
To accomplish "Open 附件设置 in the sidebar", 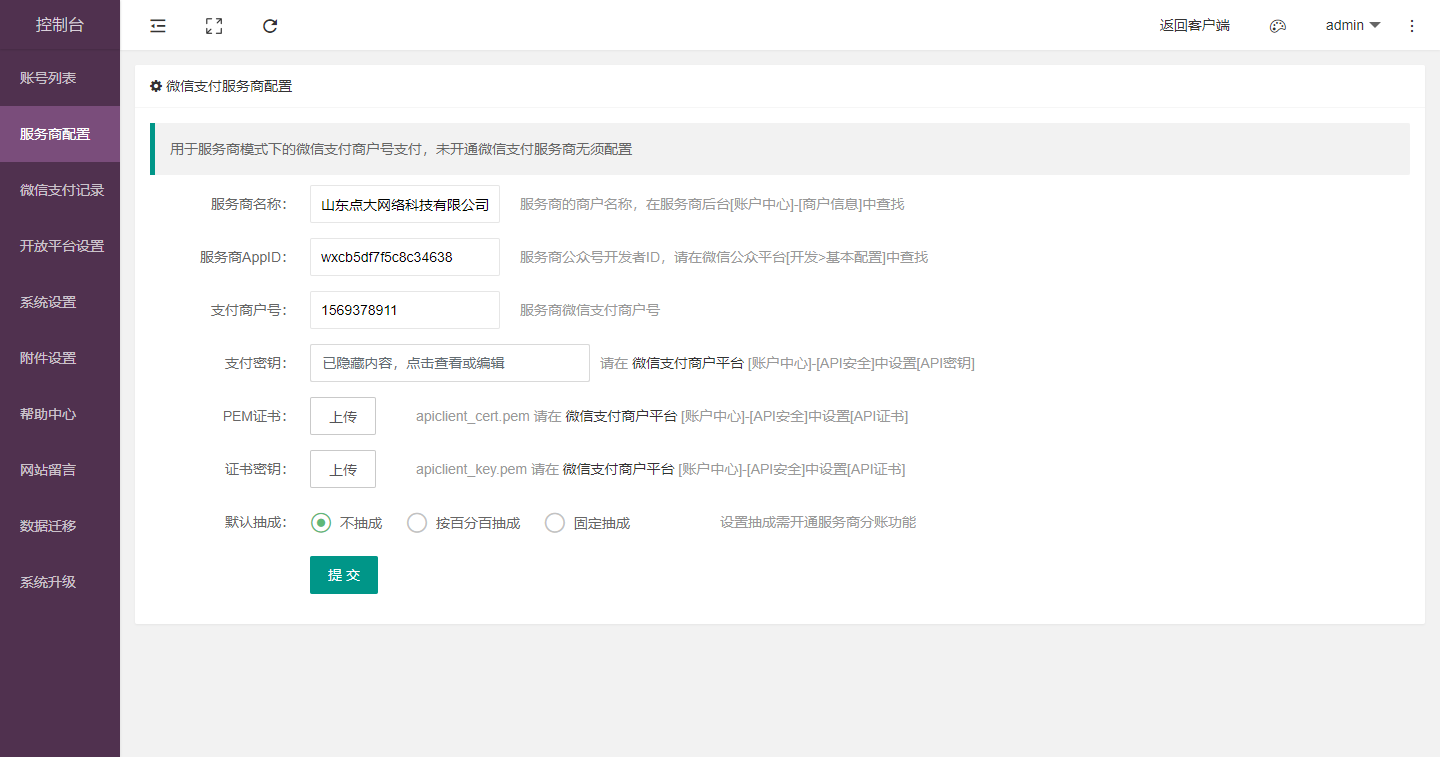I will click(x=60, y=358).
